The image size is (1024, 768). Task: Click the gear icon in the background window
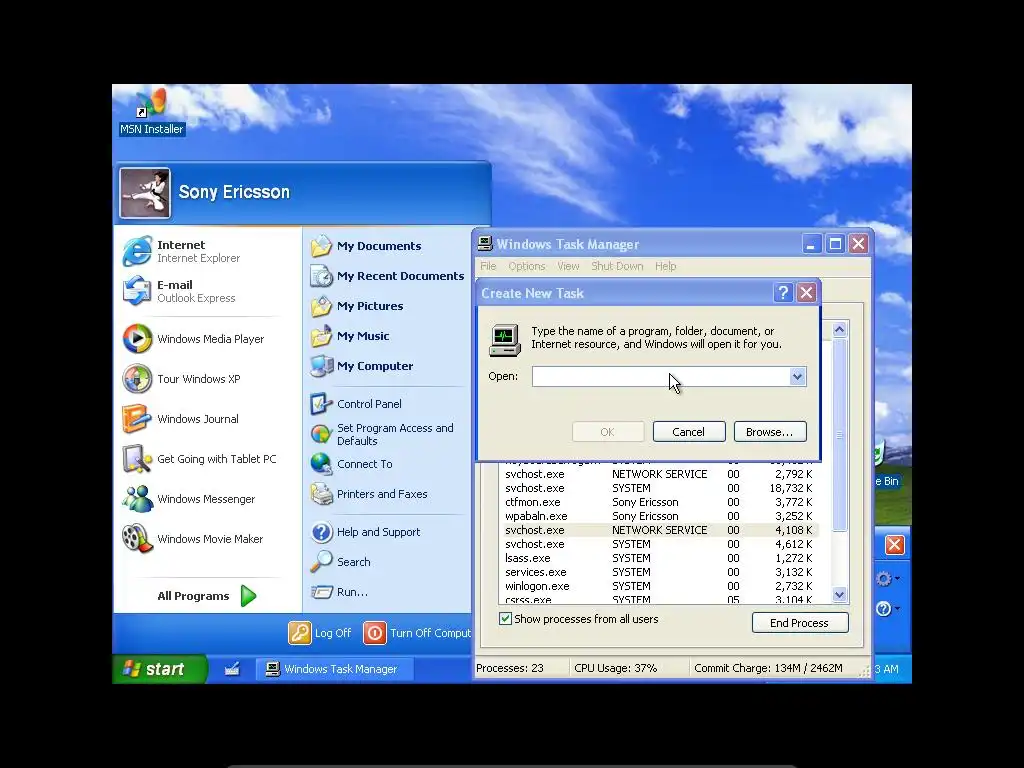(x=884, y=579)
